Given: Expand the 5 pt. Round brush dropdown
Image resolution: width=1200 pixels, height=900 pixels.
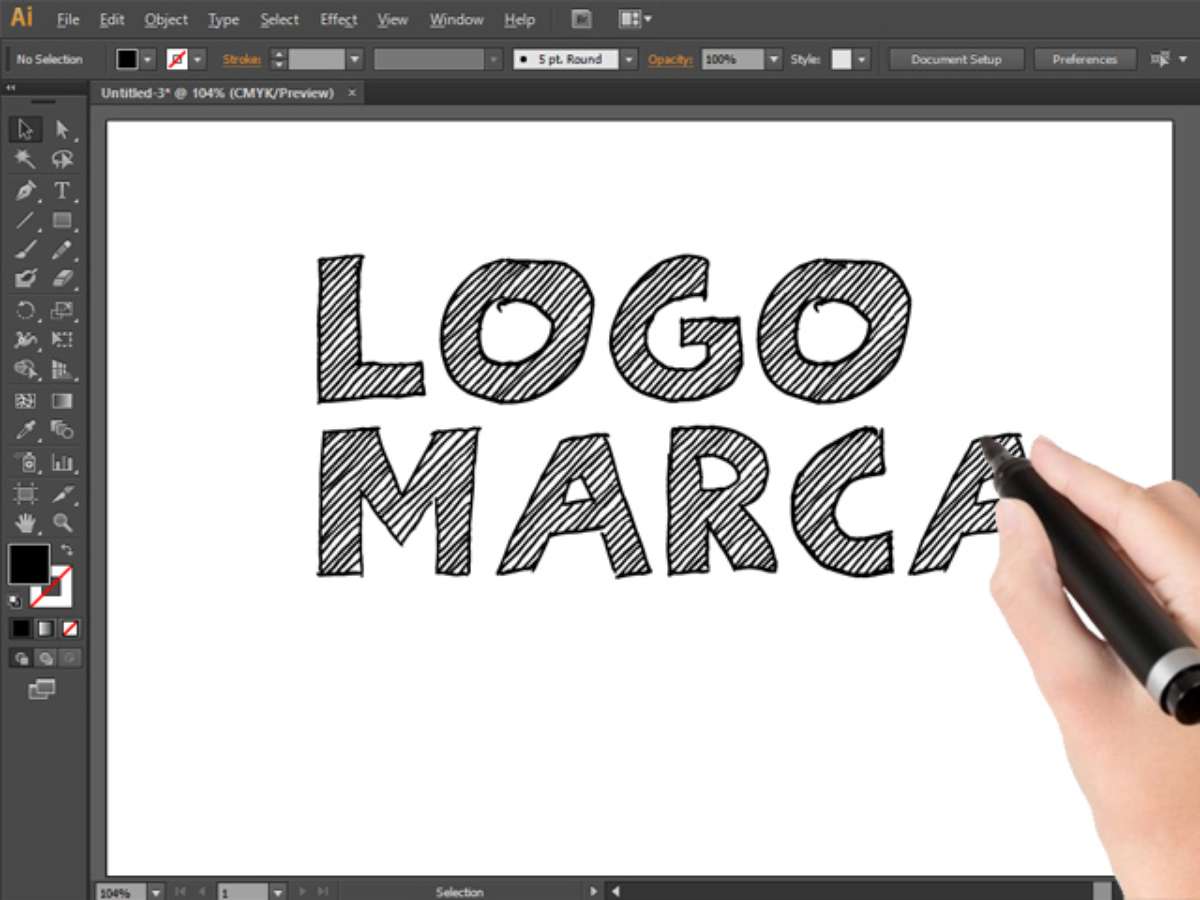Looking at the screenshot, I should [x=628, y=60].
